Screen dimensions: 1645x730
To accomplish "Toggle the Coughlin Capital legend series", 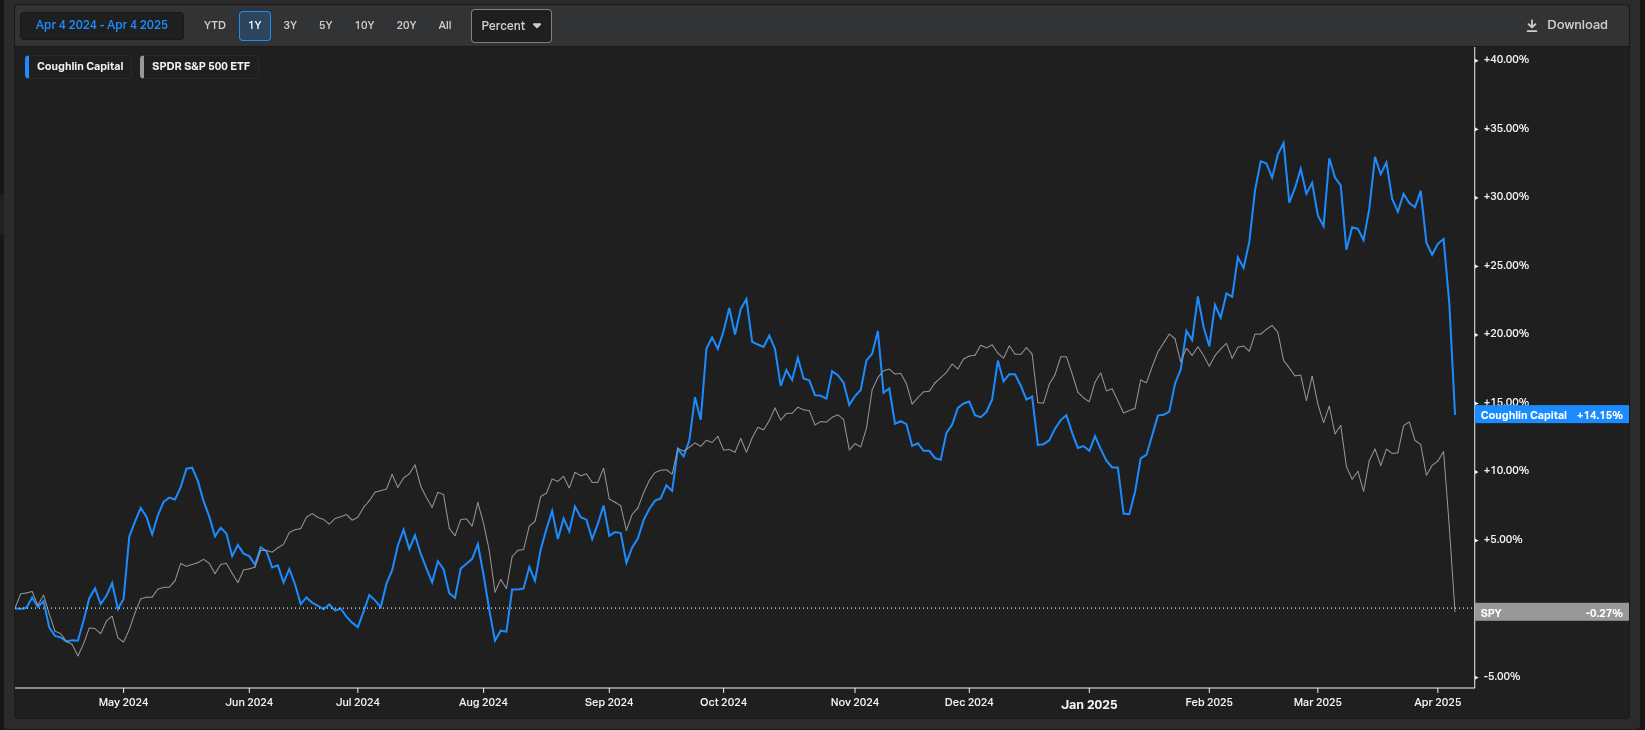I will pos(79,67).
